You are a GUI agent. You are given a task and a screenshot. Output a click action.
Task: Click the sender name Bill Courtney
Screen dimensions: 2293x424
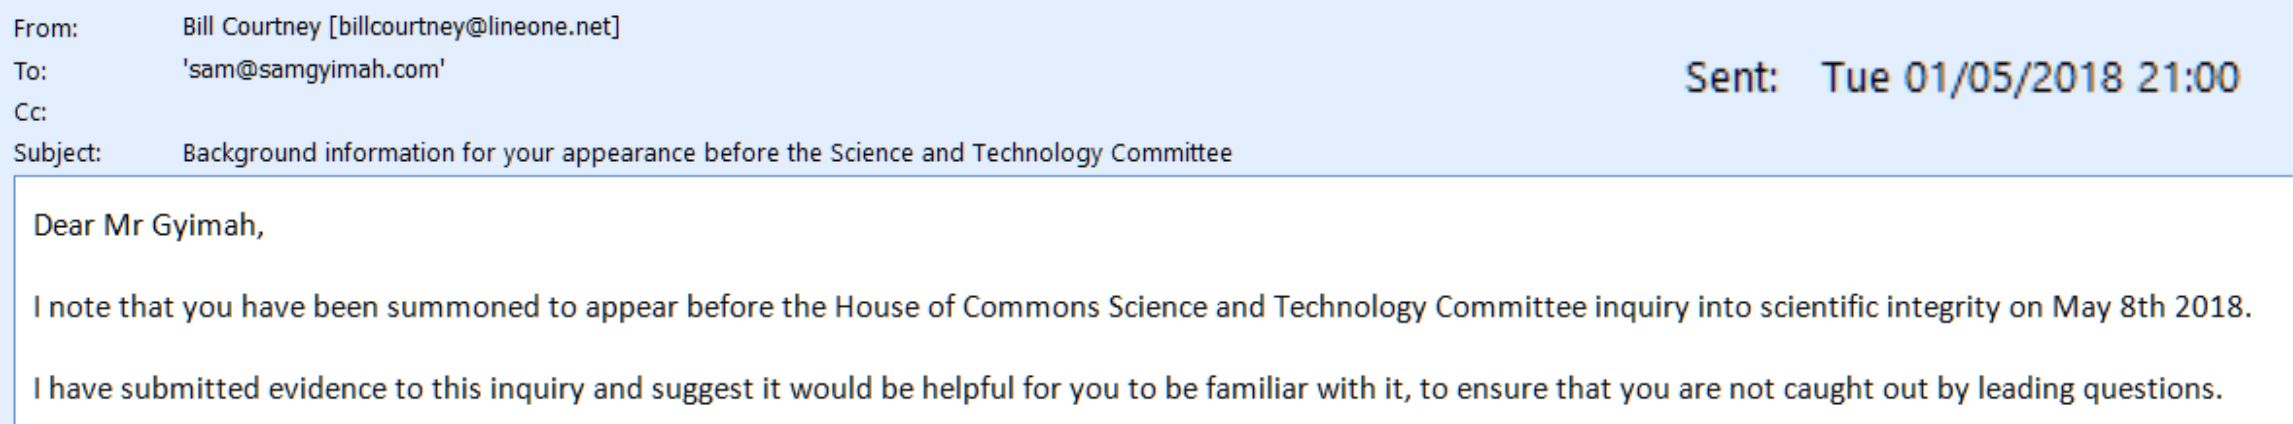coord(251,27)
